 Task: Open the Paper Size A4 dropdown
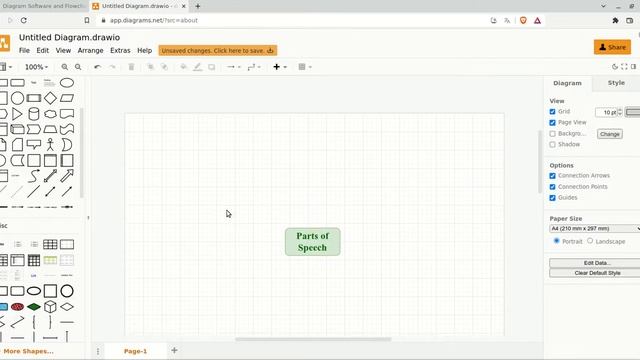pyautogui.click(x=595, y=229)
